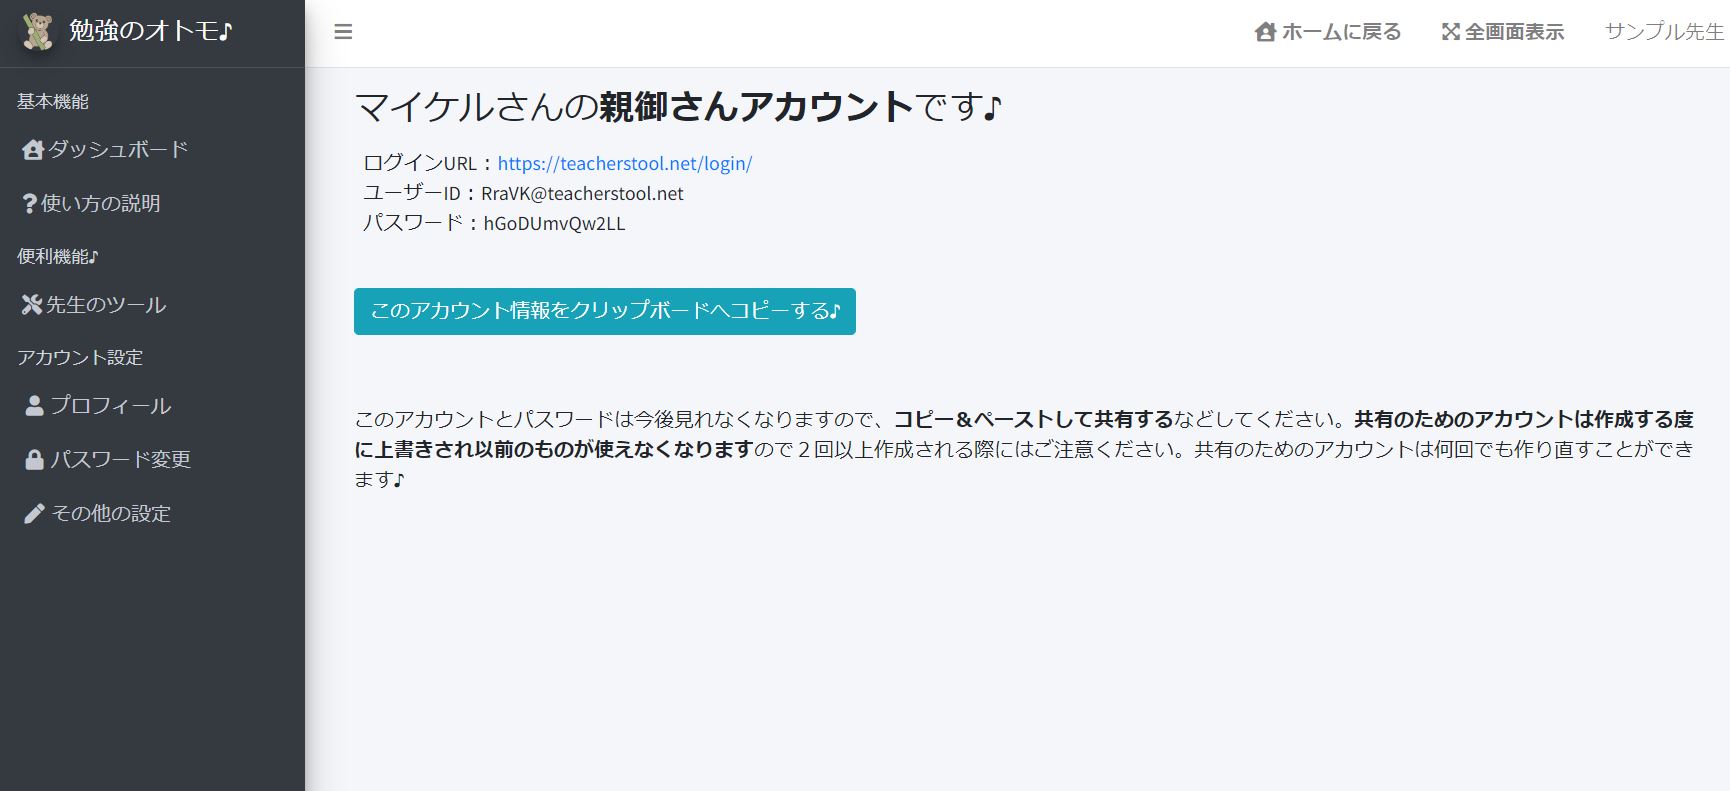Open the teacherstool.net login URL link
This screenshot has width=1730, height=791.
coord(625,163)
